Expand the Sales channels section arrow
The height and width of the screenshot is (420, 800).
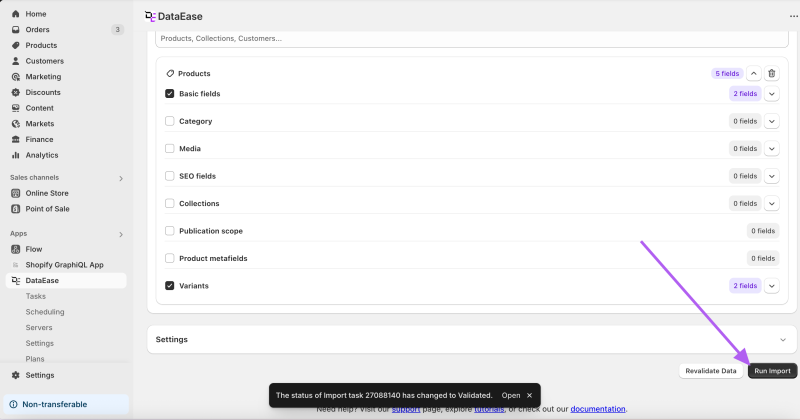(x=121, y=178)
